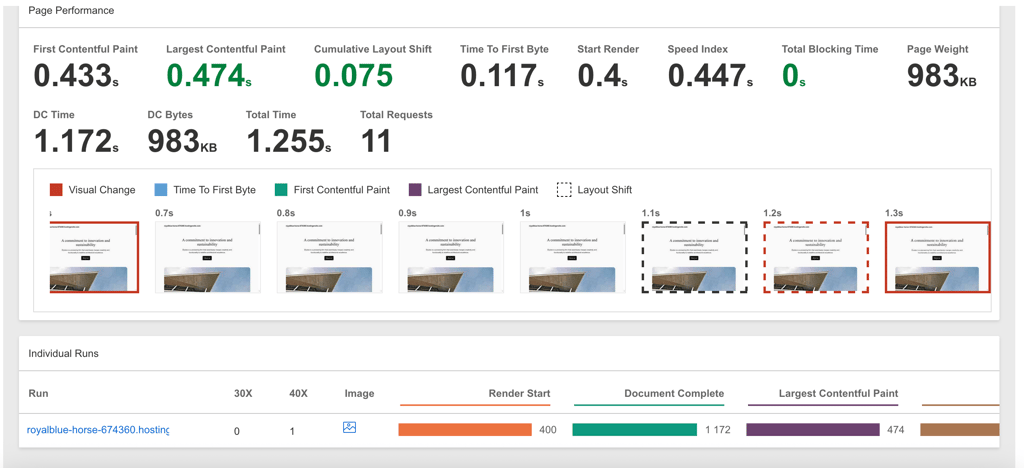Select the 0.8s filmstrip thumbnail
The height and width of the screenshot is (468, 1024).
(330, 257)
